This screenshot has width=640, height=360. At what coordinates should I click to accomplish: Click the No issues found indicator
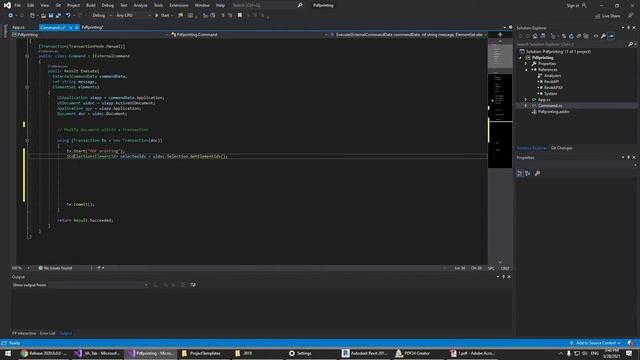point(55,268)
